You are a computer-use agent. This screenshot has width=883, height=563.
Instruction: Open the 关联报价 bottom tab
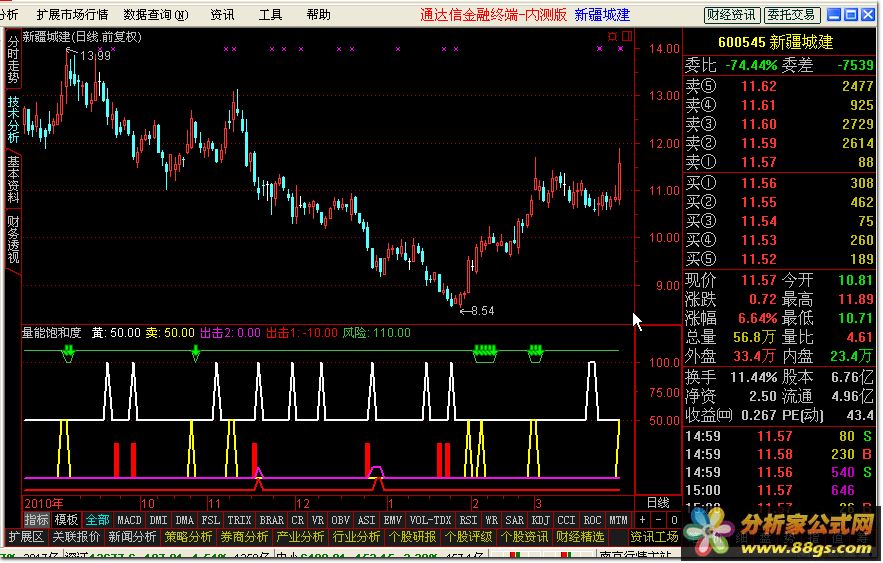76,537
